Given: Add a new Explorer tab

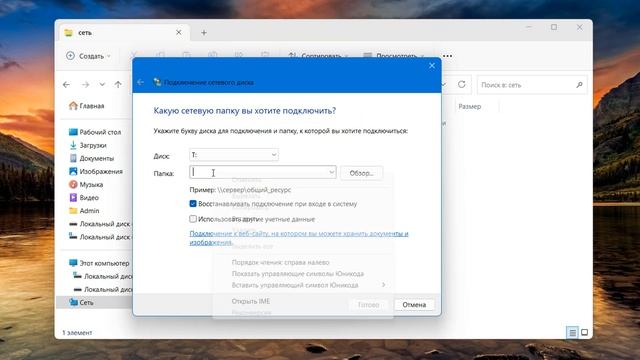Looking at the screenshot, I should pos(204,33).
